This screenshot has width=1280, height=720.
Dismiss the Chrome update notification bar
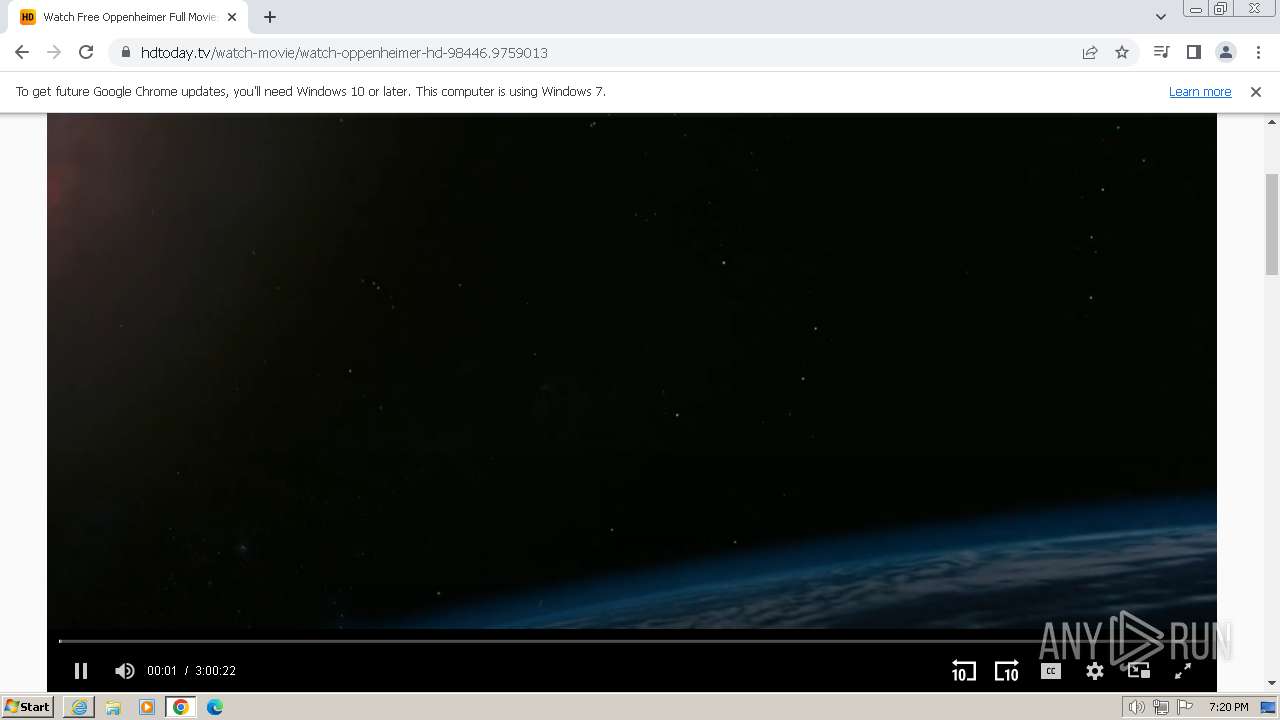1256,91
